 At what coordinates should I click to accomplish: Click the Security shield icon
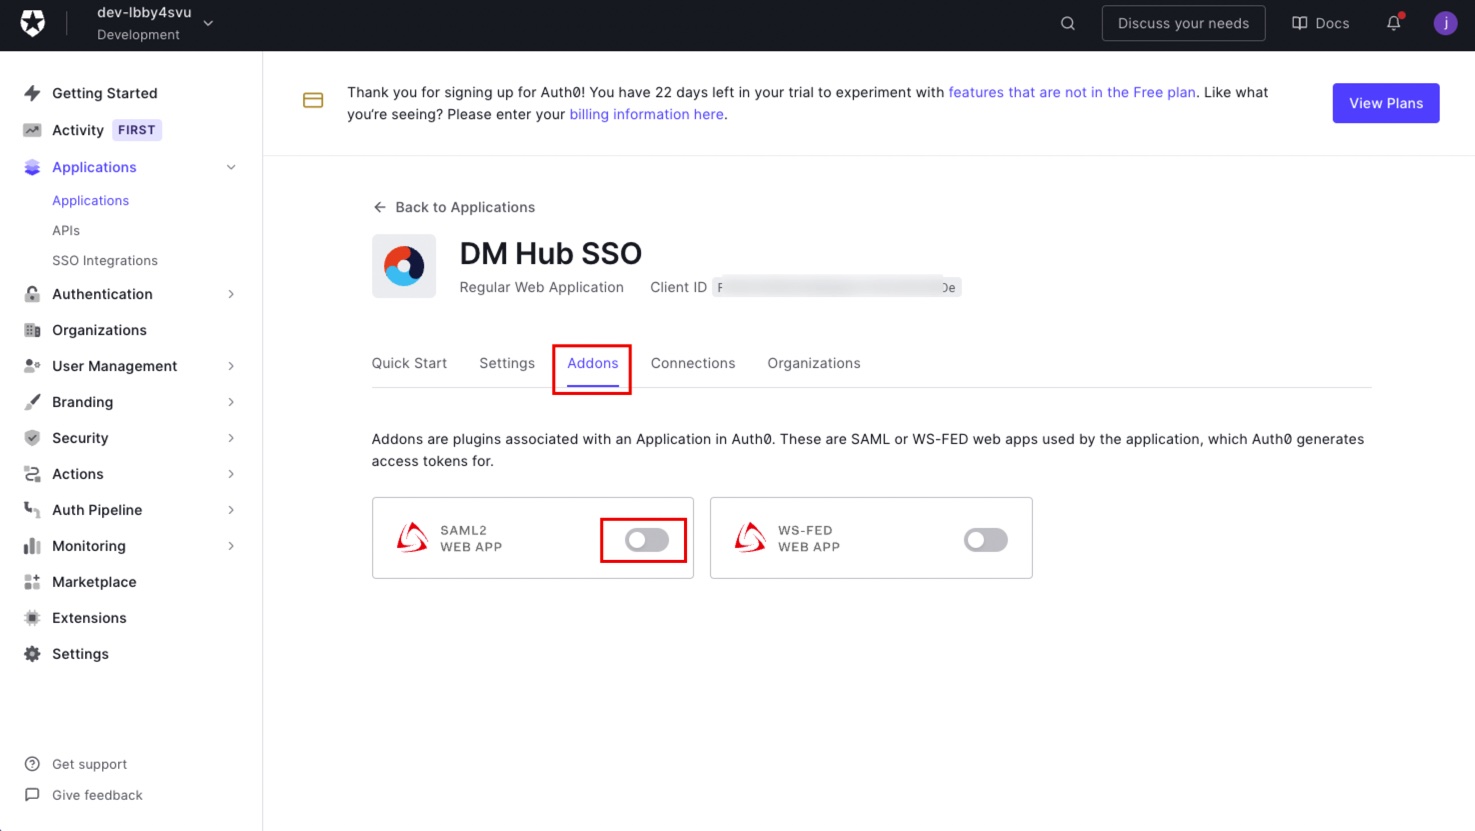[32, 438]
